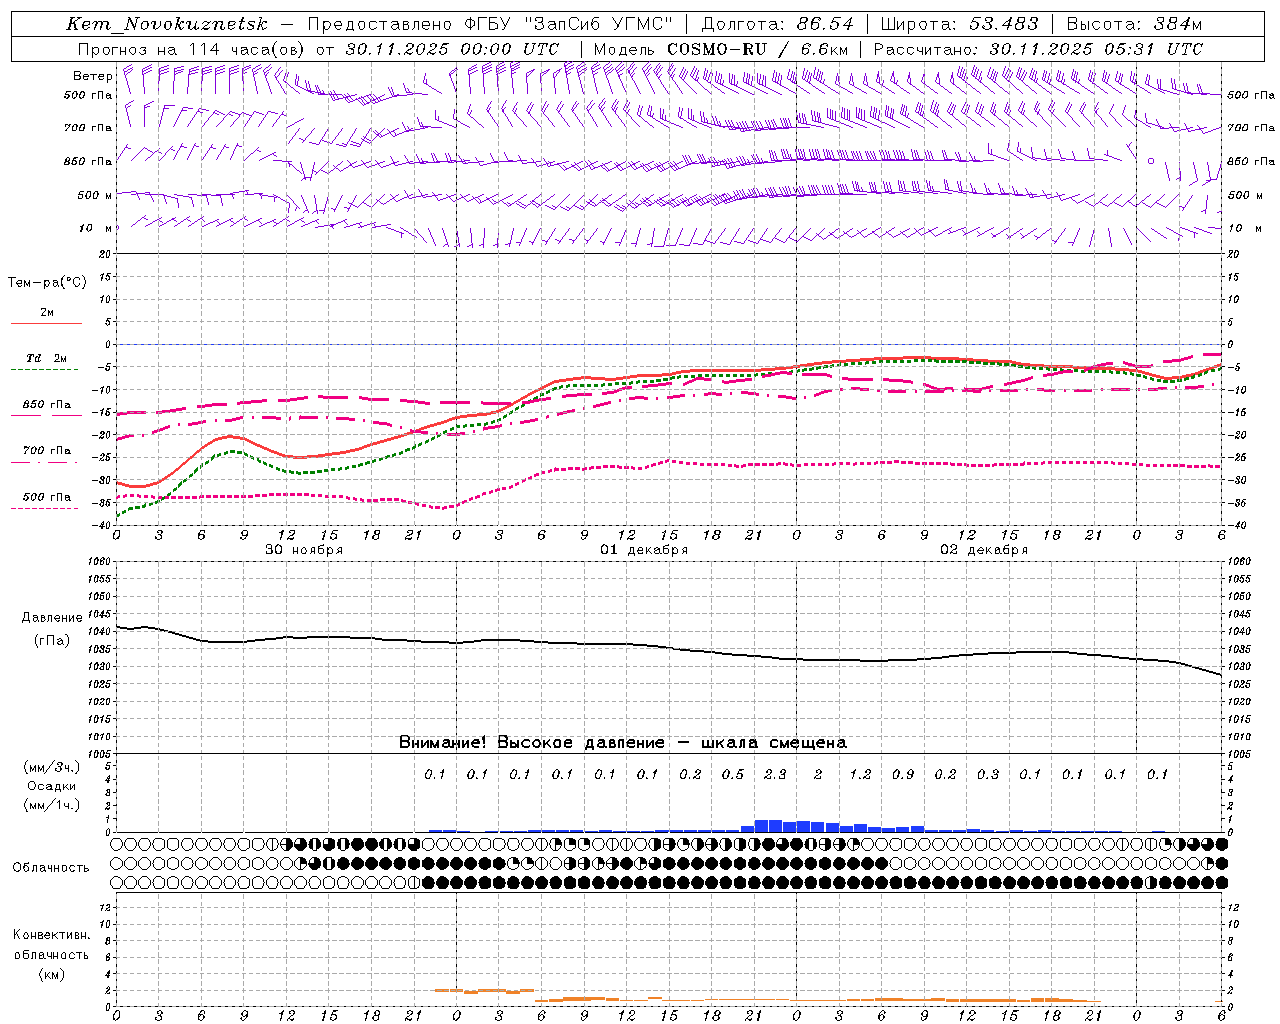Select the 'Долгота: 86.54' header value

click(778, 25)
